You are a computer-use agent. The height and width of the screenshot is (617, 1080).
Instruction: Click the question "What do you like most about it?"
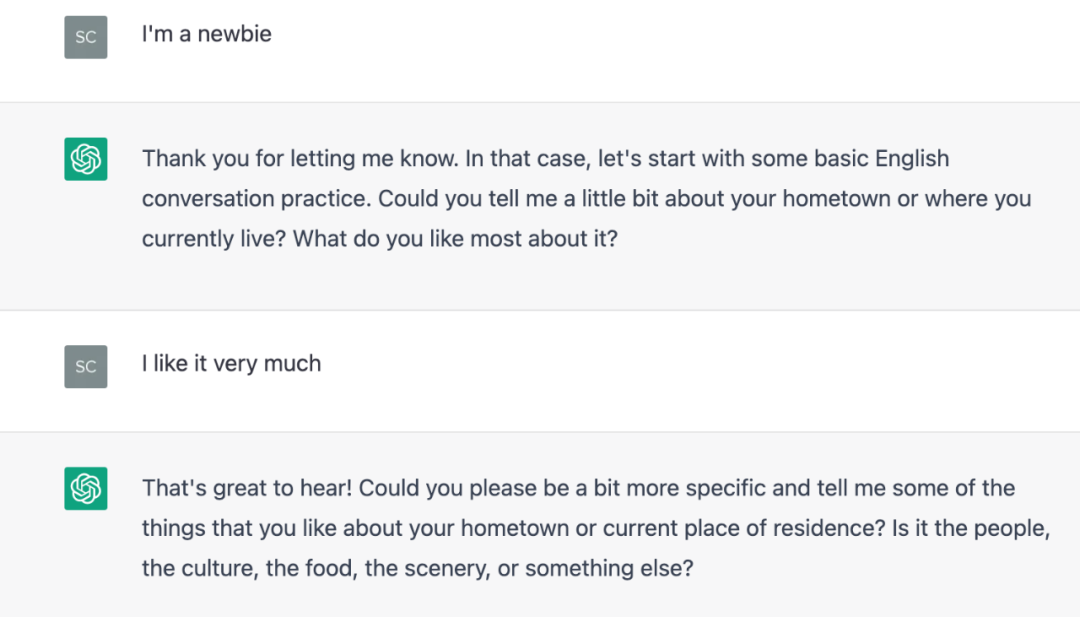[x=455, y=238]
